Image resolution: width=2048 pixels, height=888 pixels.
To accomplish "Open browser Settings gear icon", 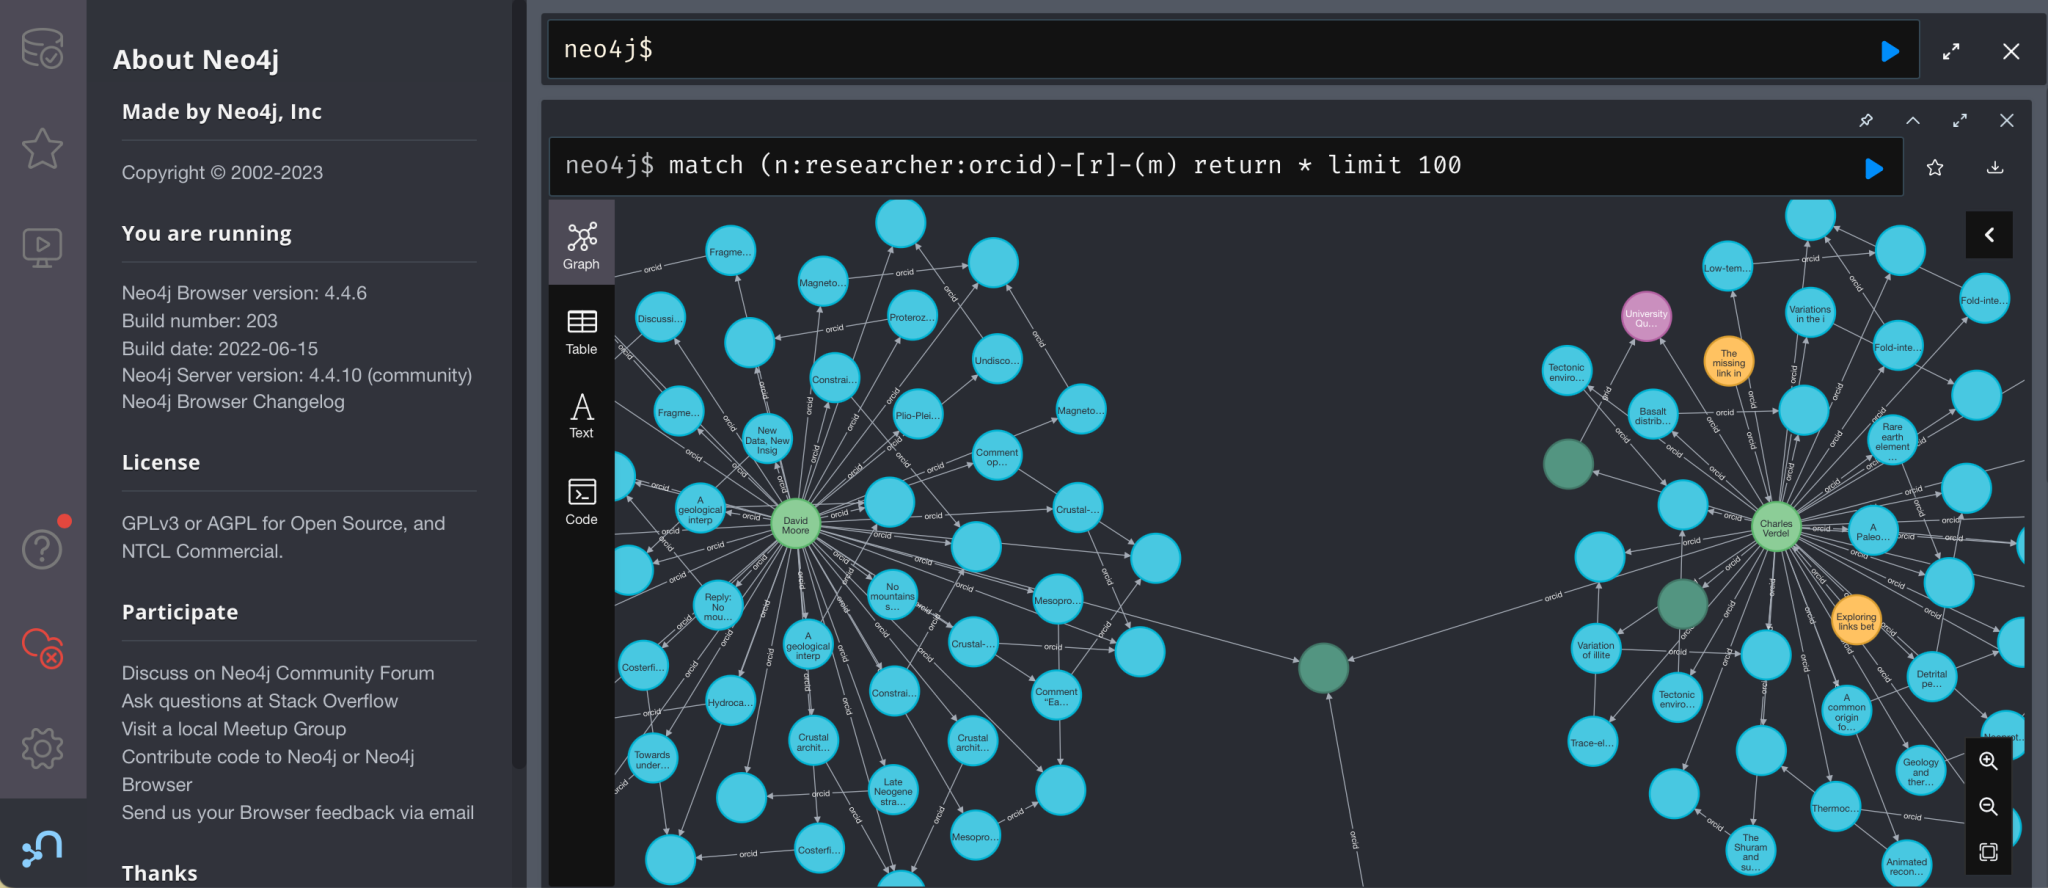I will point(42,748).
